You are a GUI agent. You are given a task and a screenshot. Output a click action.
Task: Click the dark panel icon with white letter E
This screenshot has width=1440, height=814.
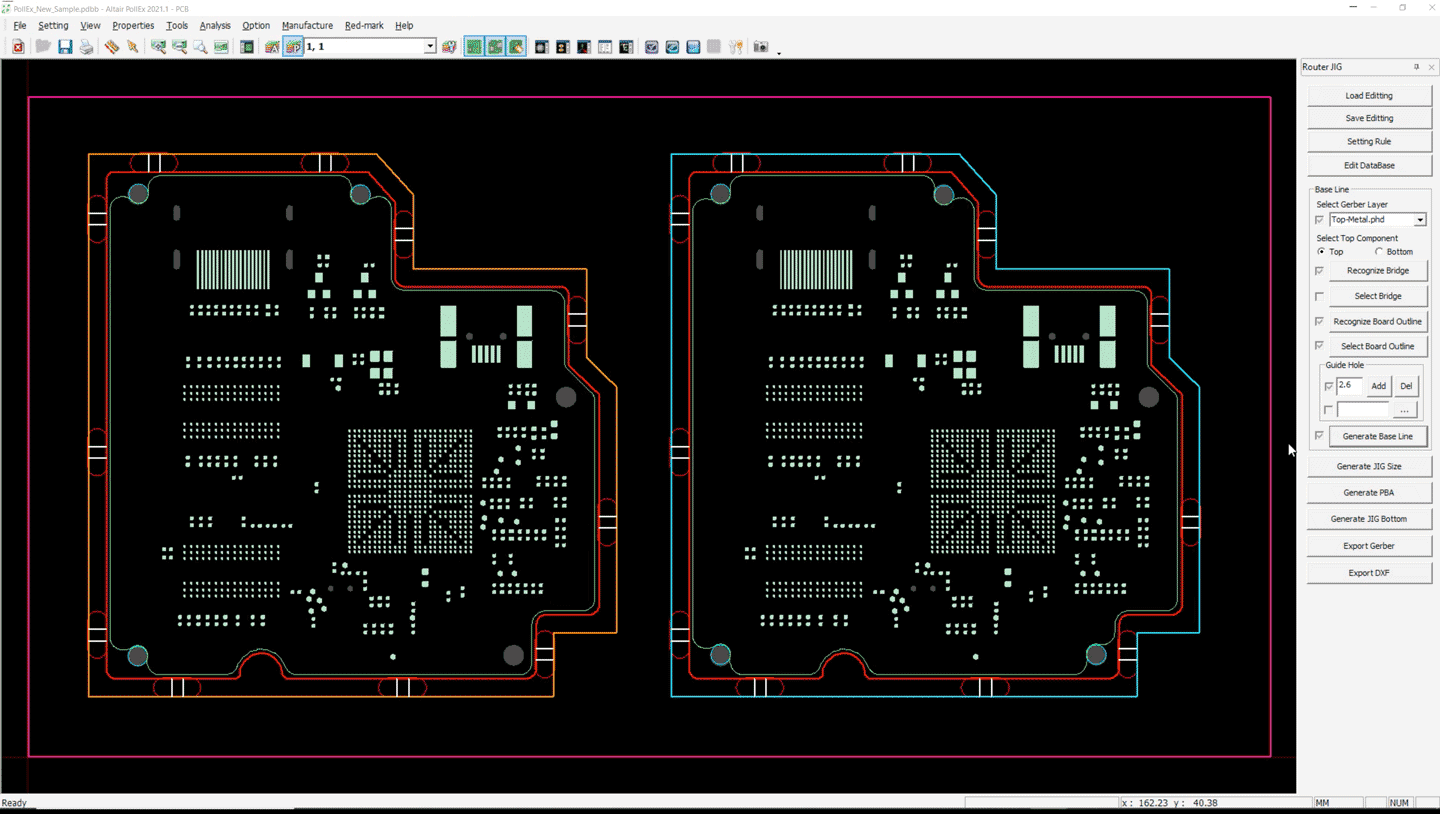626,47
